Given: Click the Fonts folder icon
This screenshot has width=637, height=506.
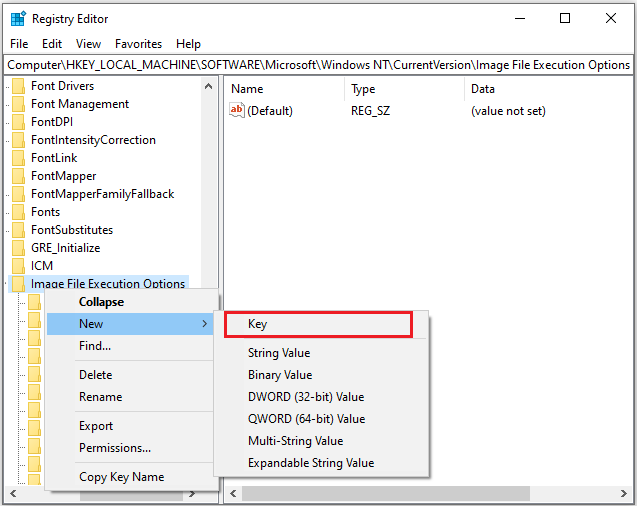Looking at the screenshot, I should pyautogui.click(x=18, y=212).
